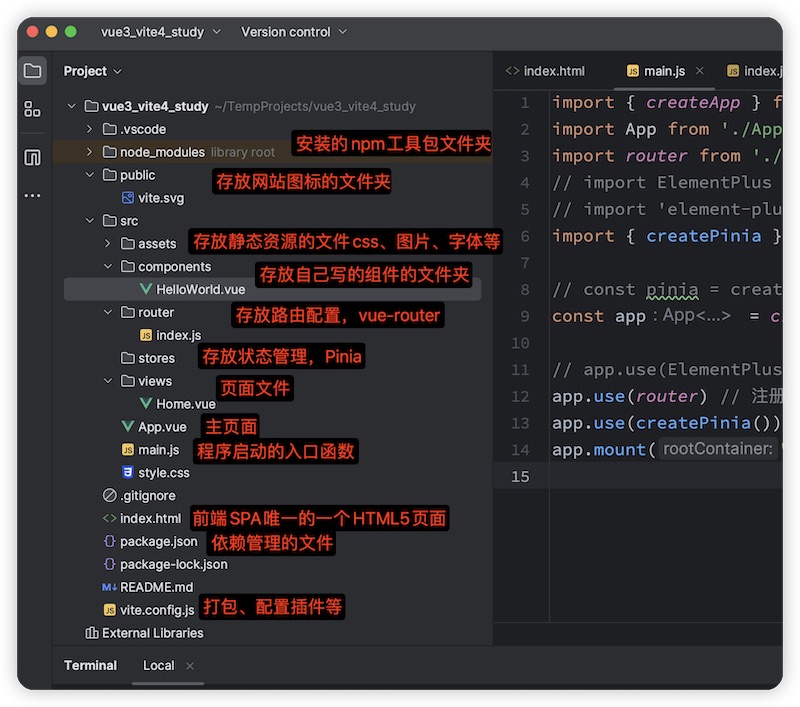Select the HelloWorld.vue file
The image size is (800, 707).
point(272,289)
